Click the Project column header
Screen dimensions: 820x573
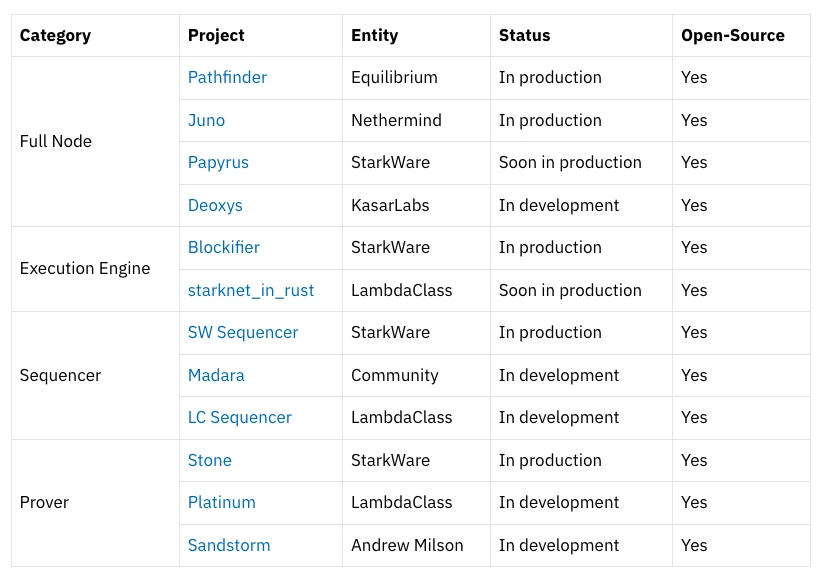point(216,35)
